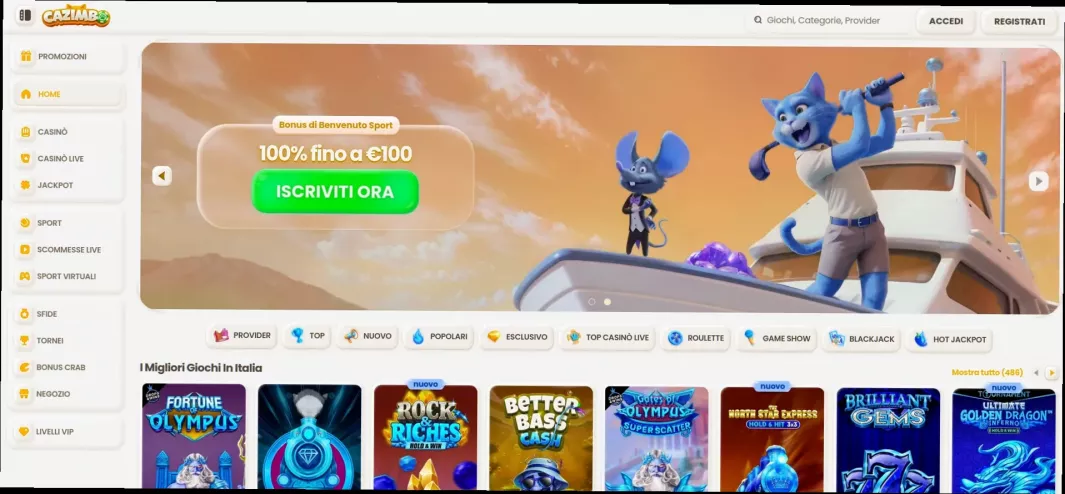Open Scommesse Live play icon
Image resolution: width=1065 pixels, height=494 pixels.
click(25, 249)
